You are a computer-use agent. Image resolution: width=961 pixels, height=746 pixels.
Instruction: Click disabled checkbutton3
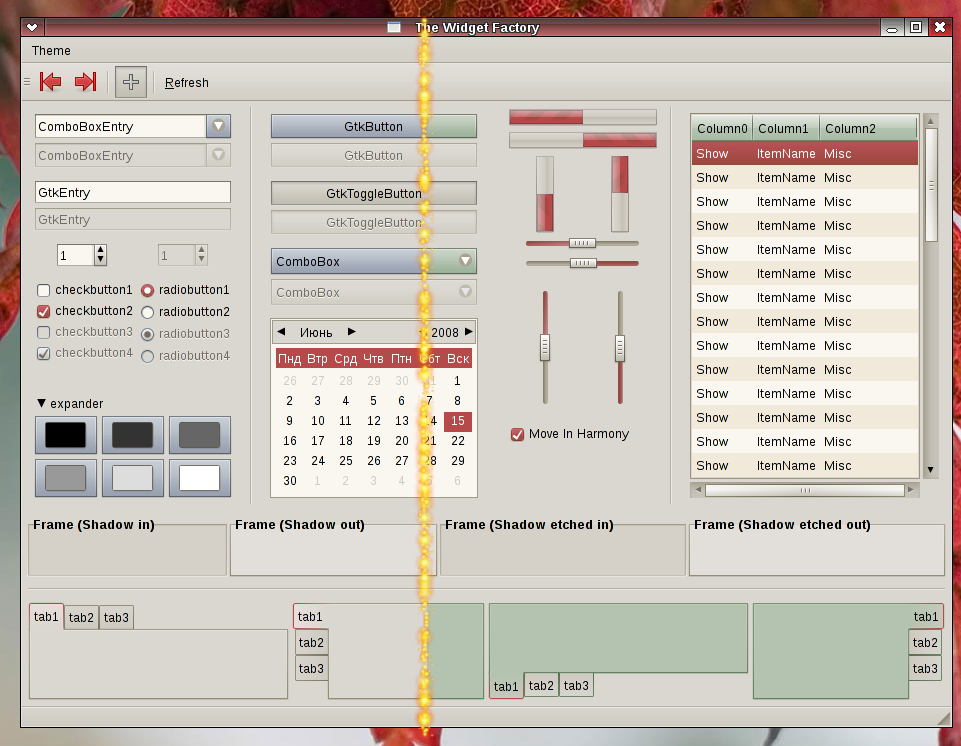point(44,332)
